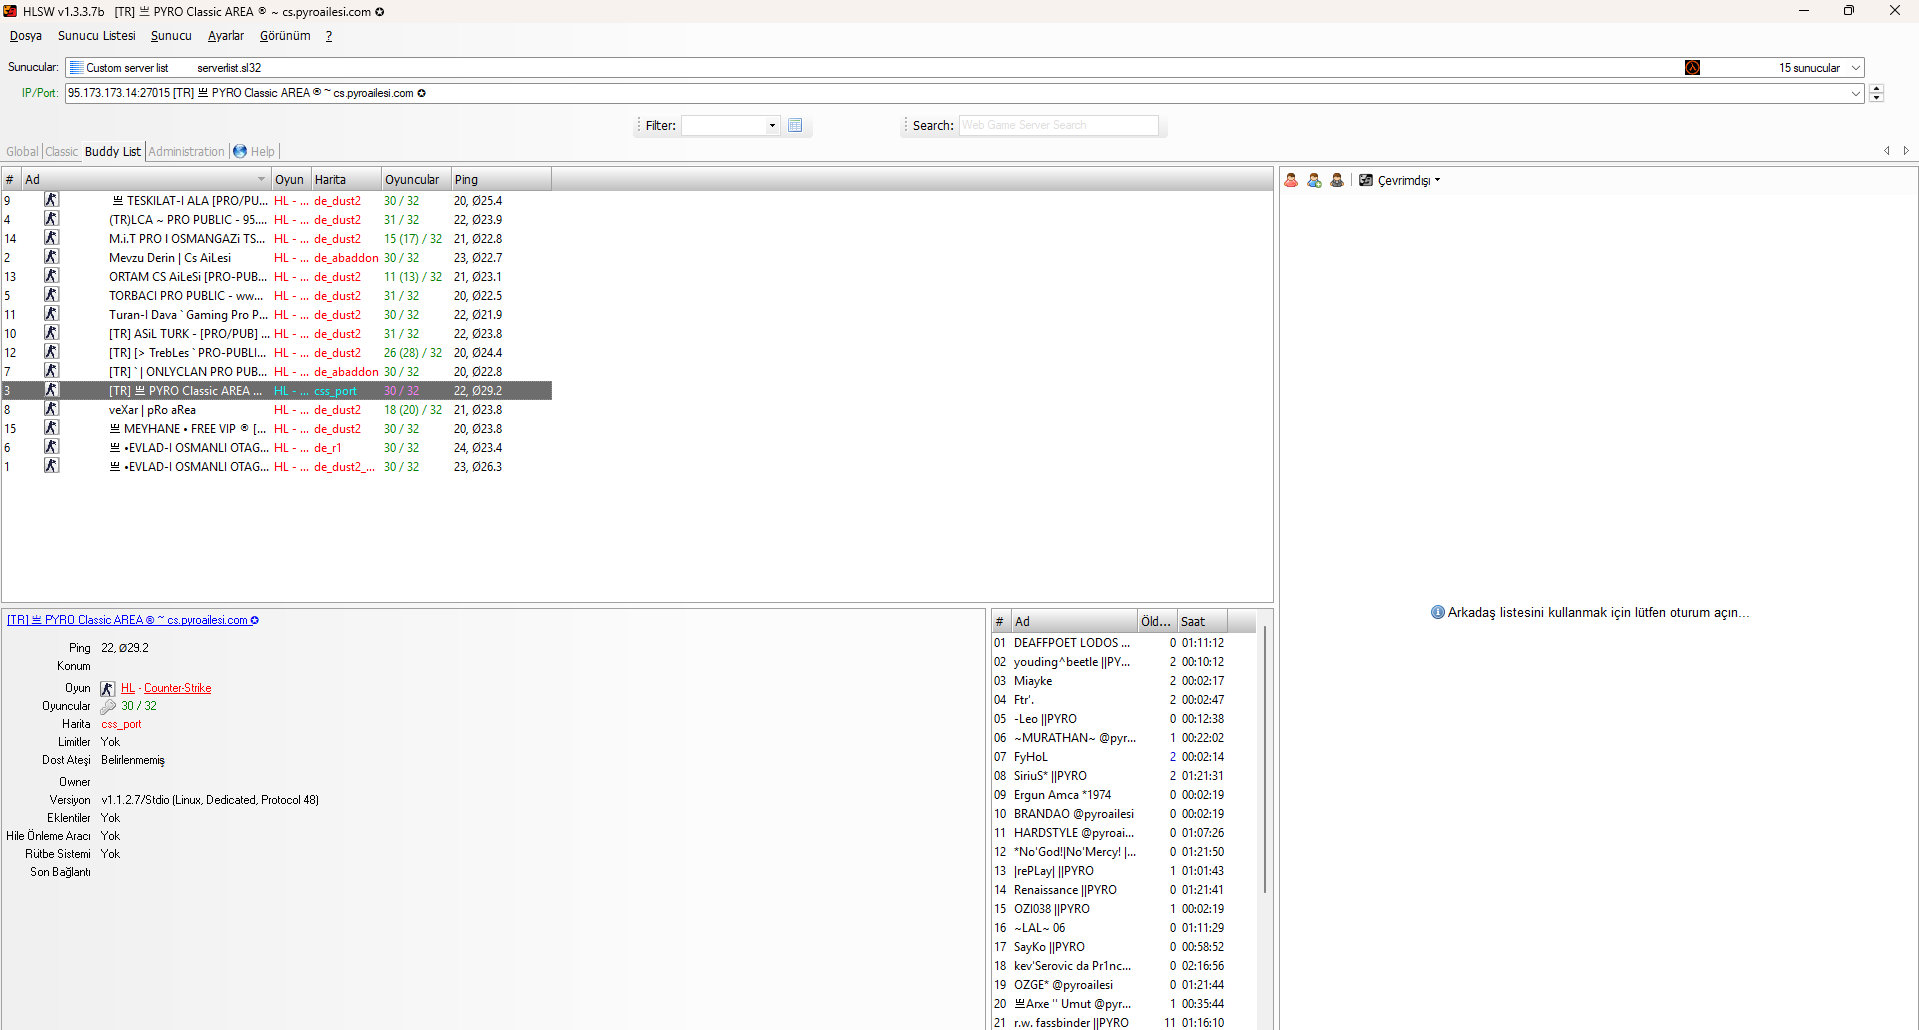Click the game icon of TrebLes PRO-PUBLI row
1919x1030 pixels.
click(51, 352)
